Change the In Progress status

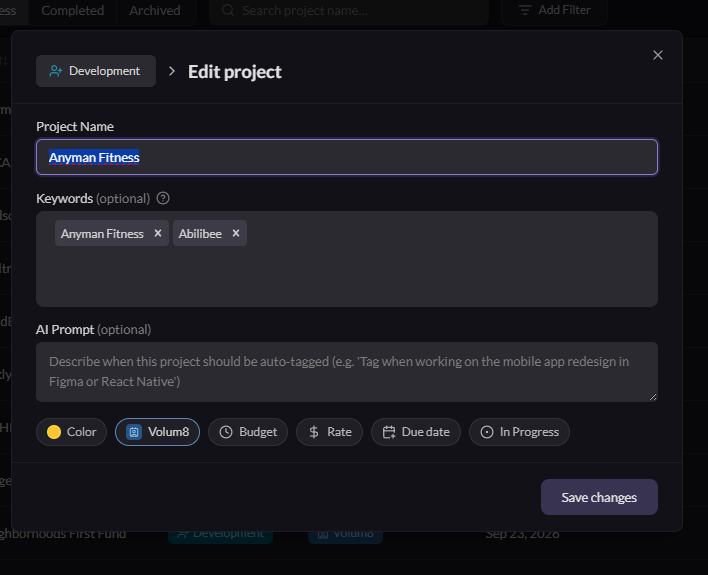click(x=519, y=432)
